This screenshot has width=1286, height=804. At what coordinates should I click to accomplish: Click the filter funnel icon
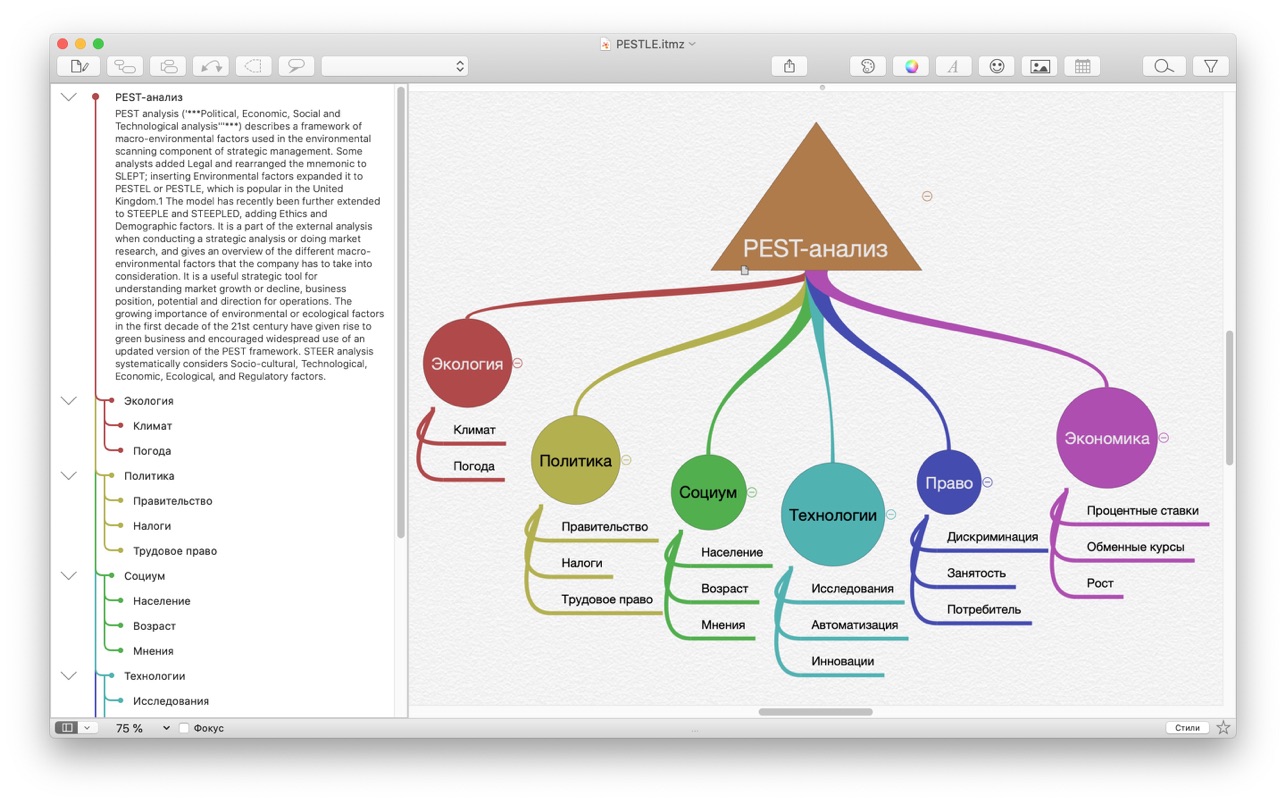click(x=1210, y=66)
